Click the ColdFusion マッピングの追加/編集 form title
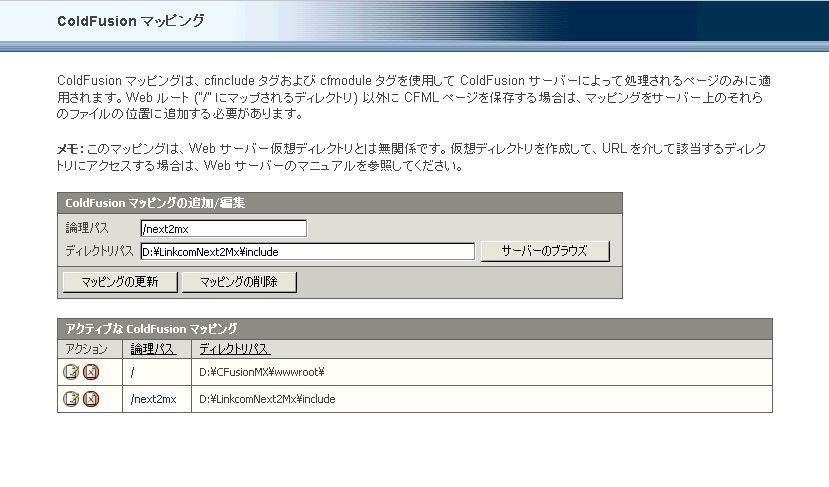Viewport: 829px width, 487px height. pyautogui.click(x=155, y=202)
